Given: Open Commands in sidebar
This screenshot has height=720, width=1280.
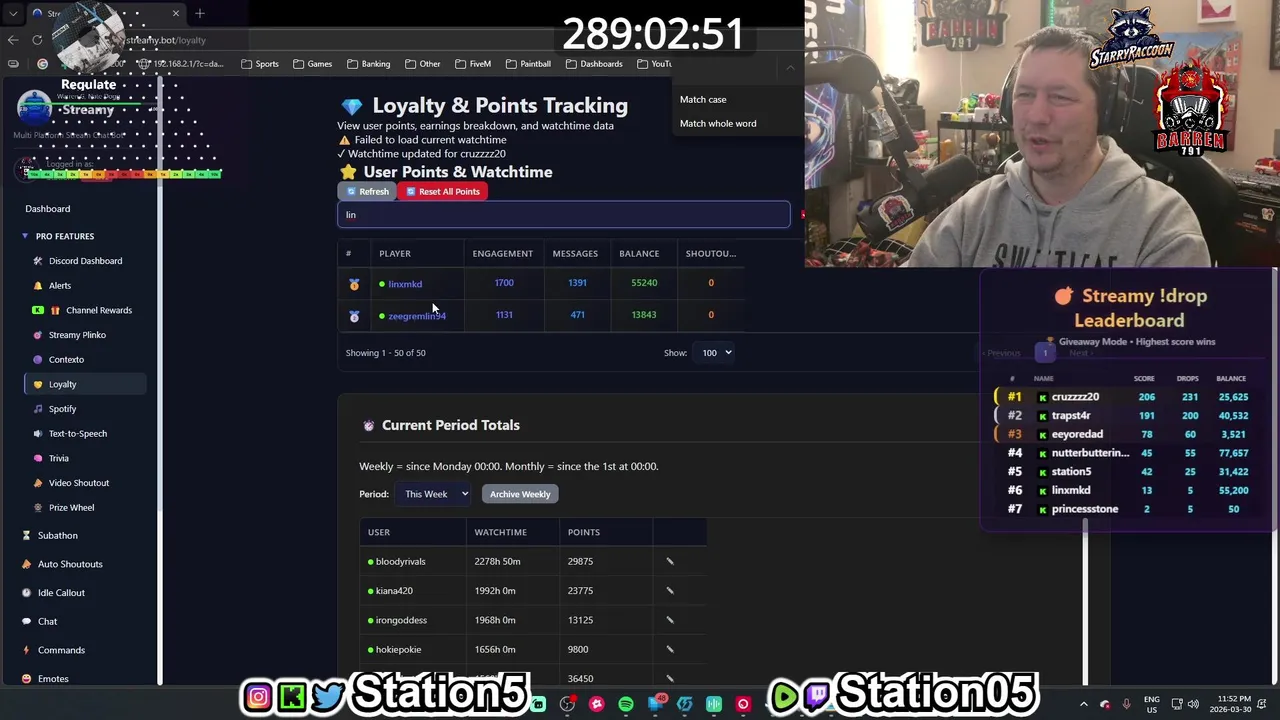Looking at the screenshot, I should click(x=61, y=650).
